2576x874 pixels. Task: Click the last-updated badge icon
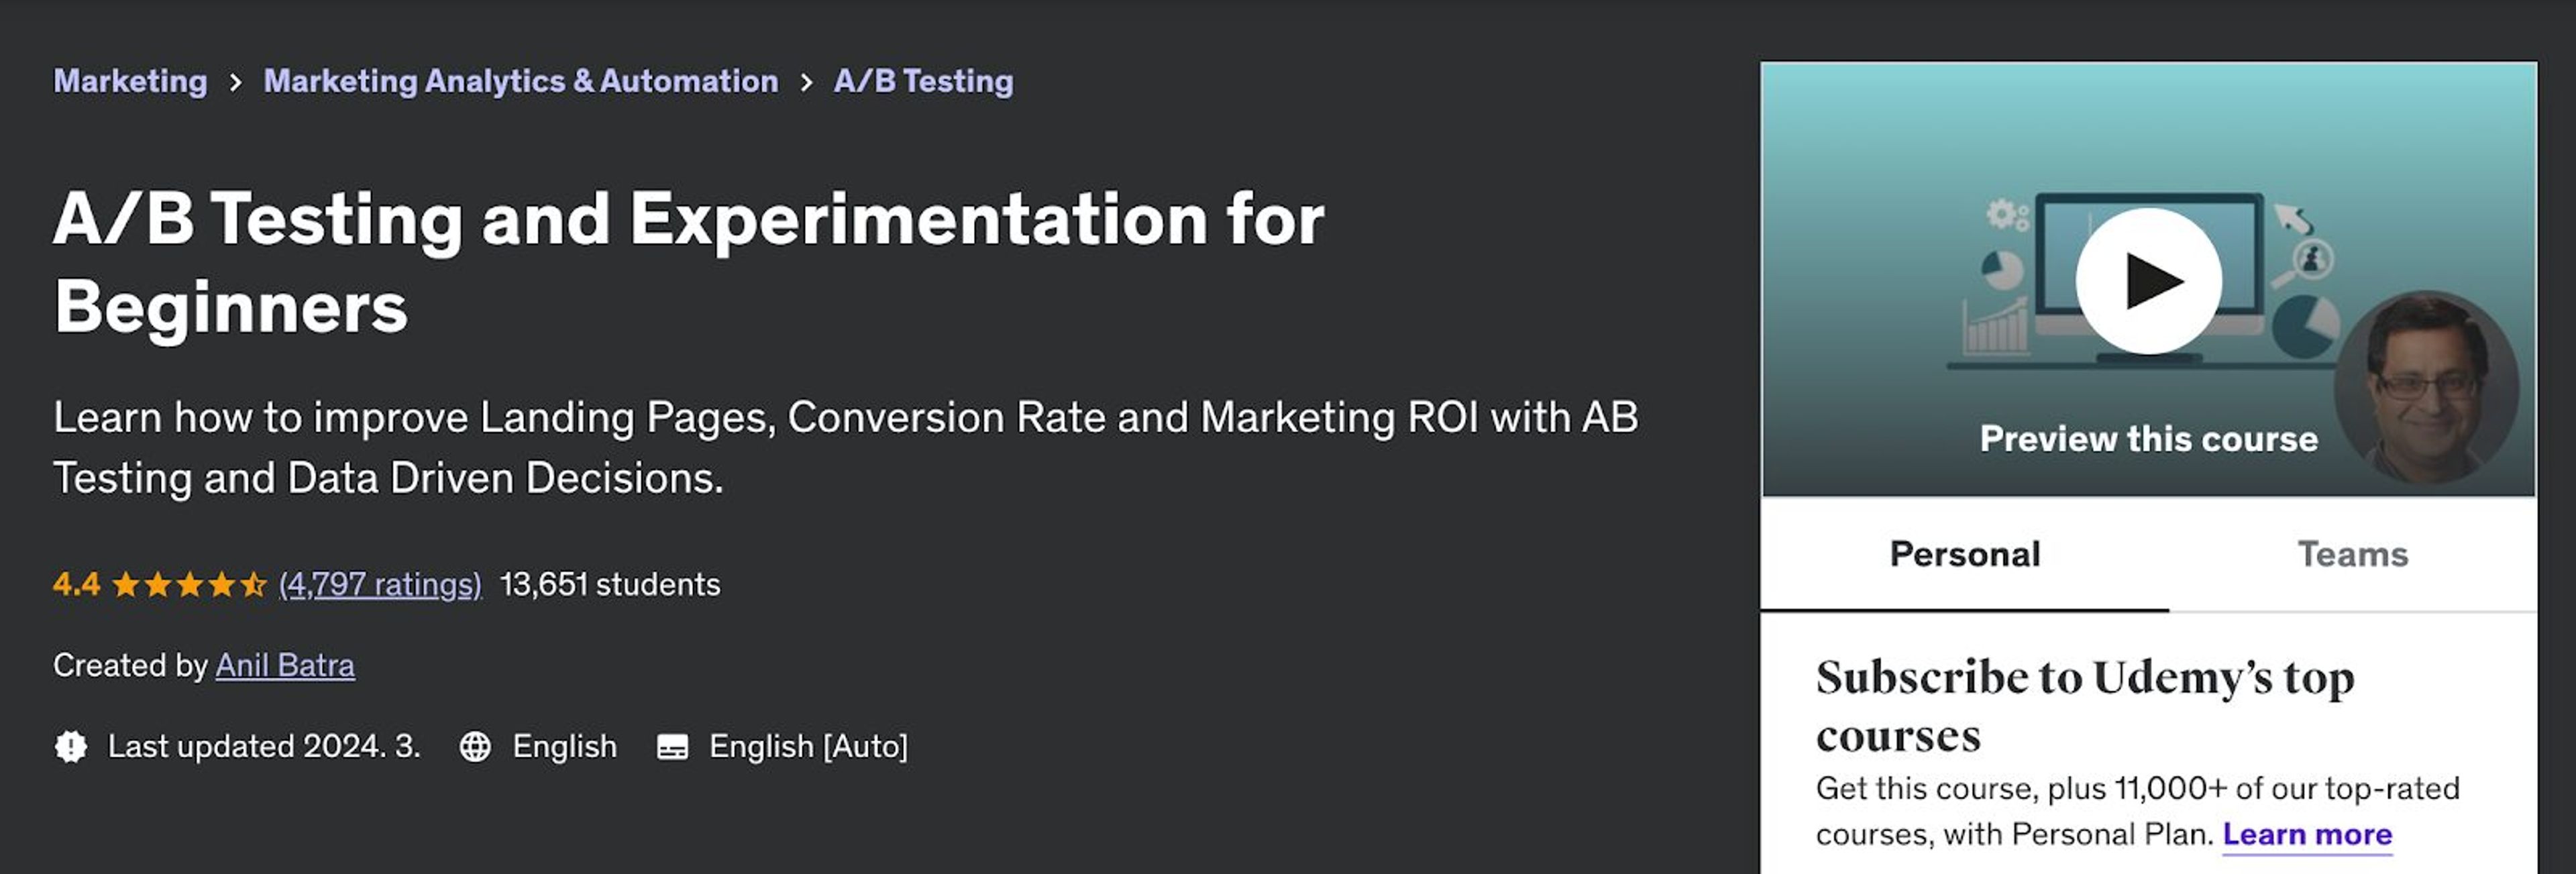71,746
